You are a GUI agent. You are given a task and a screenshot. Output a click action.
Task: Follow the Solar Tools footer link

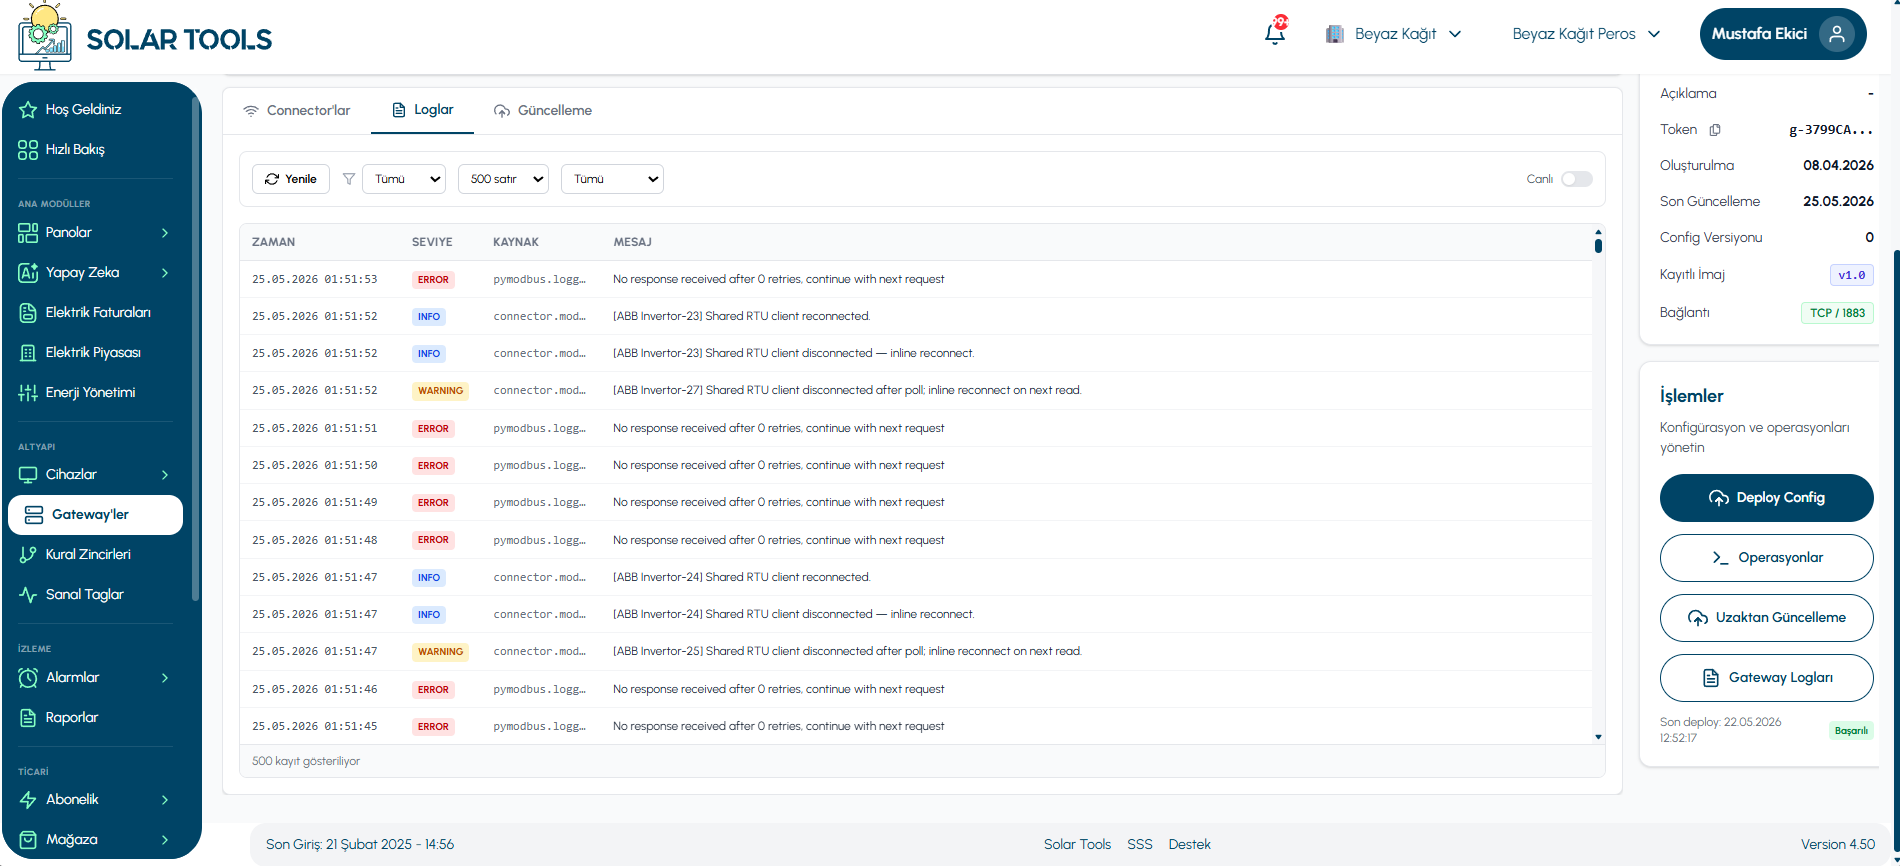1077,844
